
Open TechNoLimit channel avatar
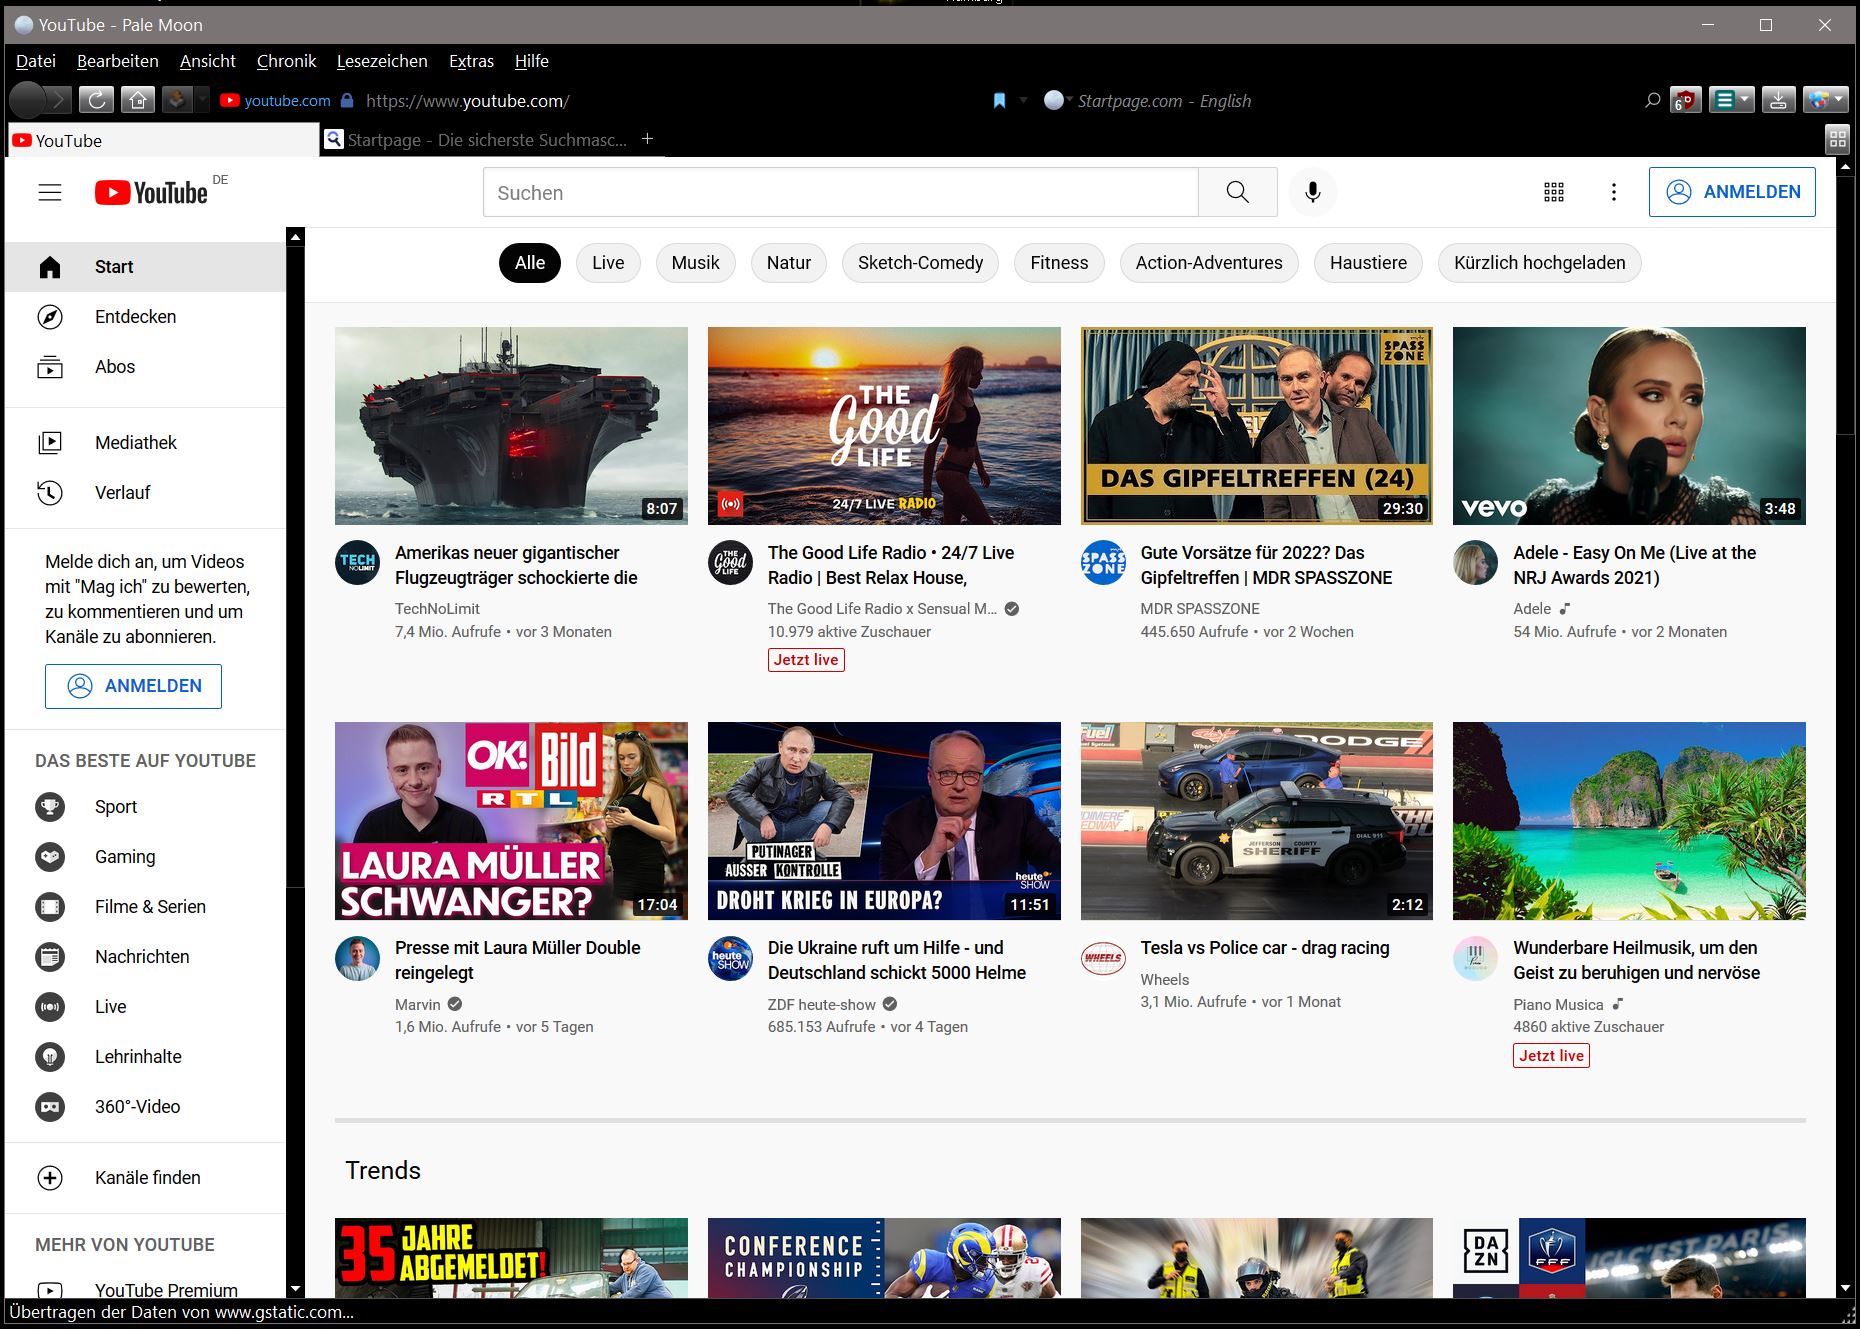tap(357, 563)
